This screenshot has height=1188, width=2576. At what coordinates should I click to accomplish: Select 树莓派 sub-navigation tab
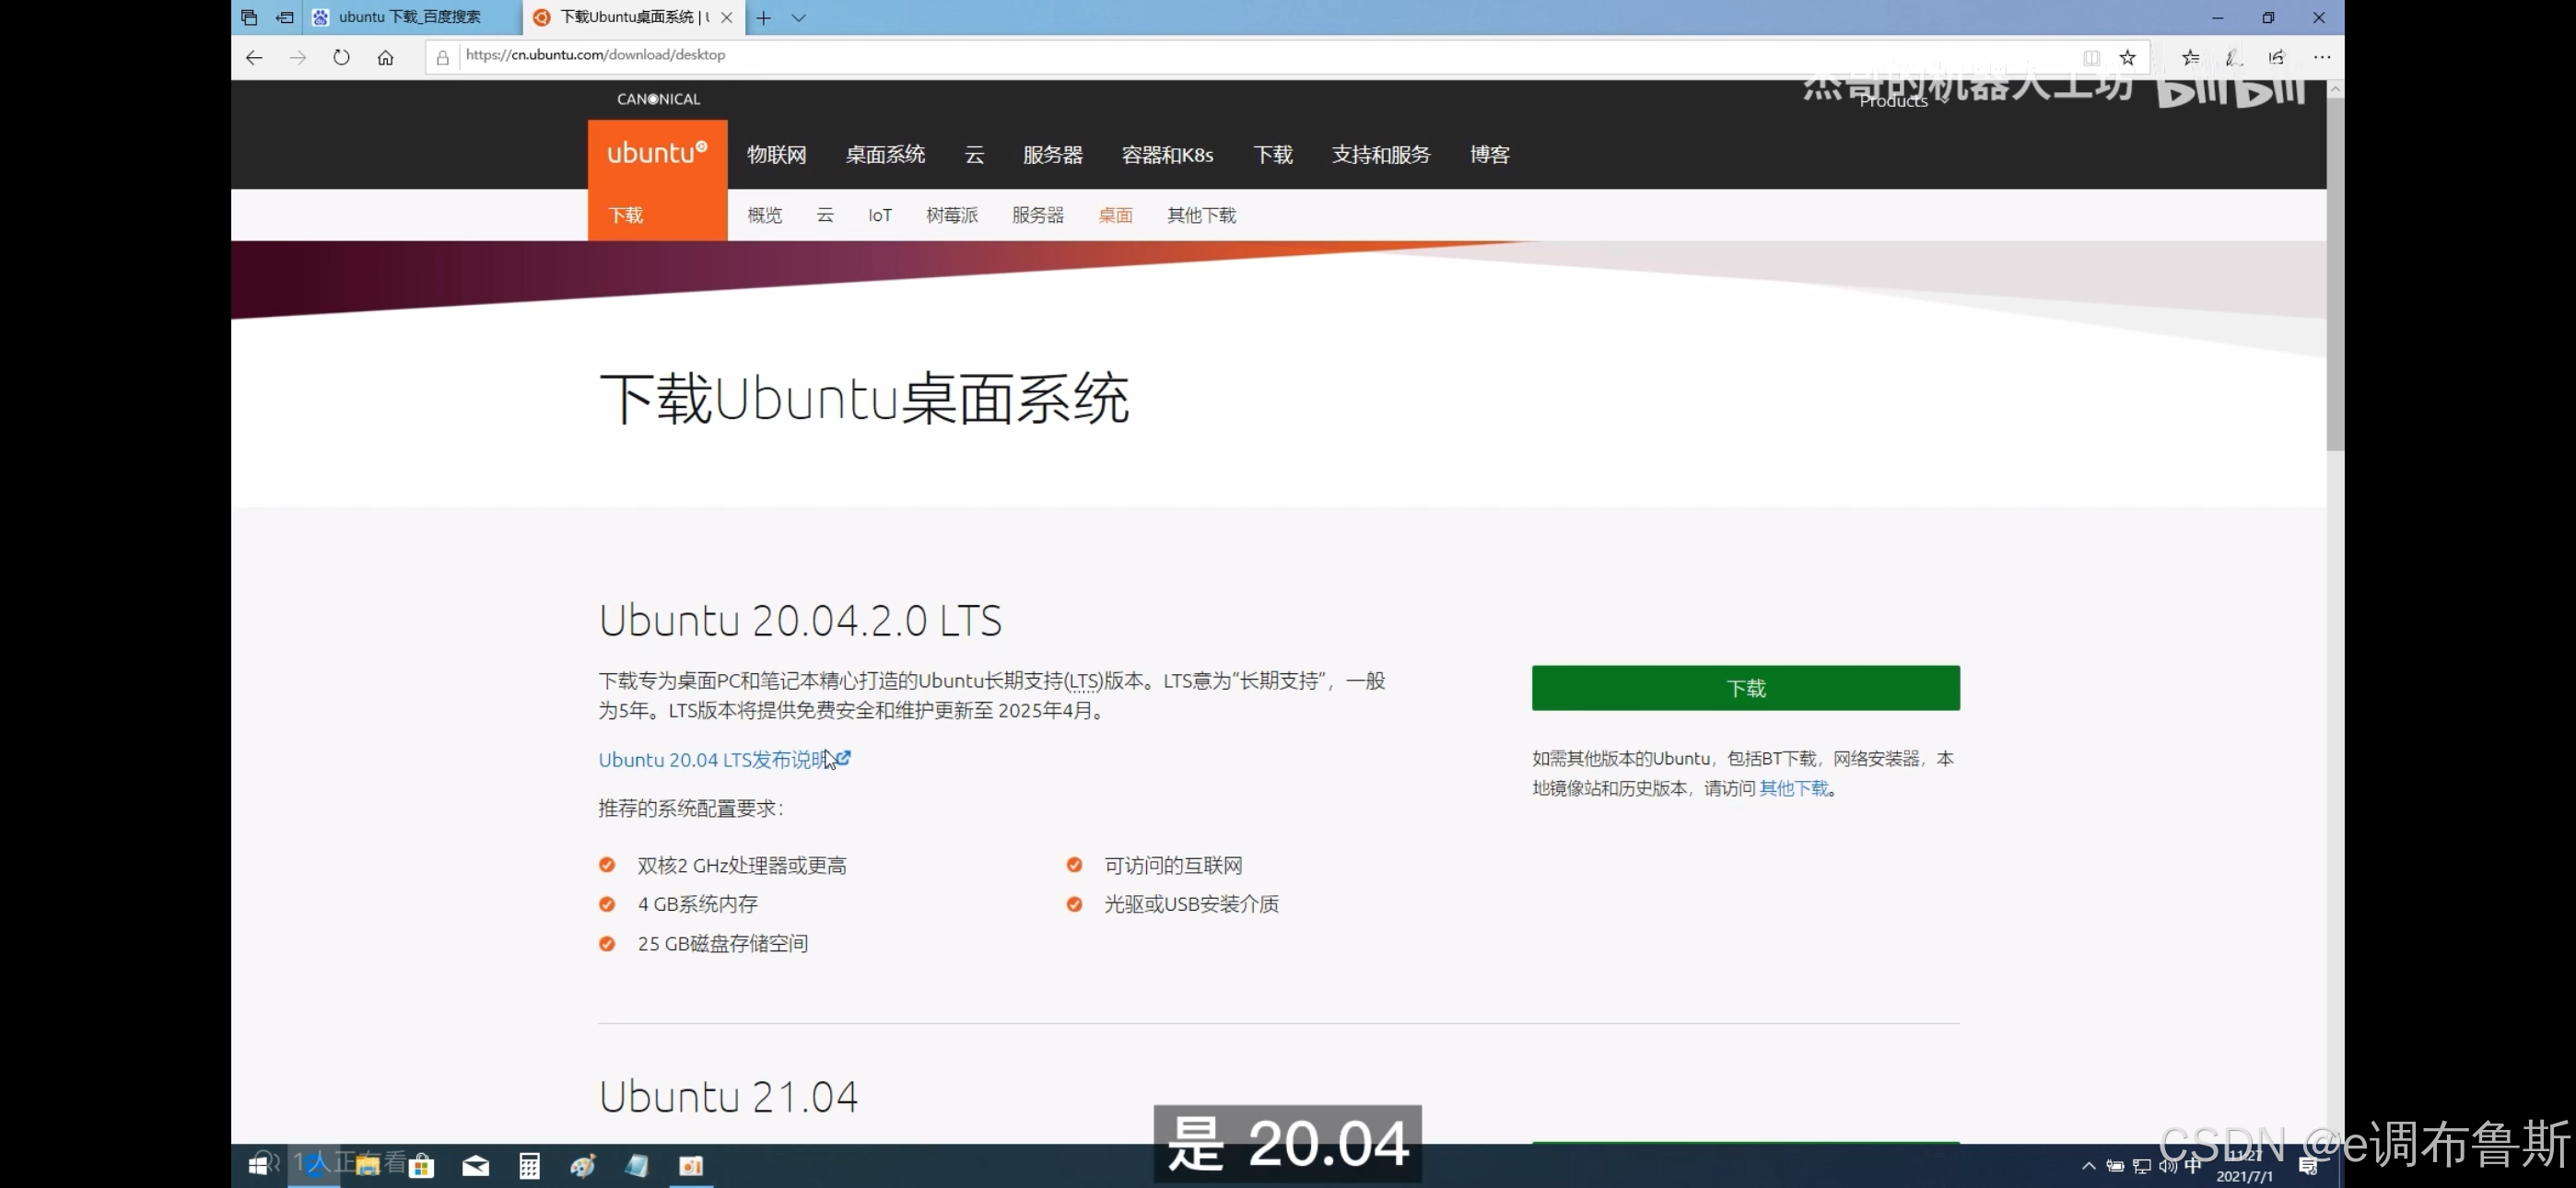[952, 215]
